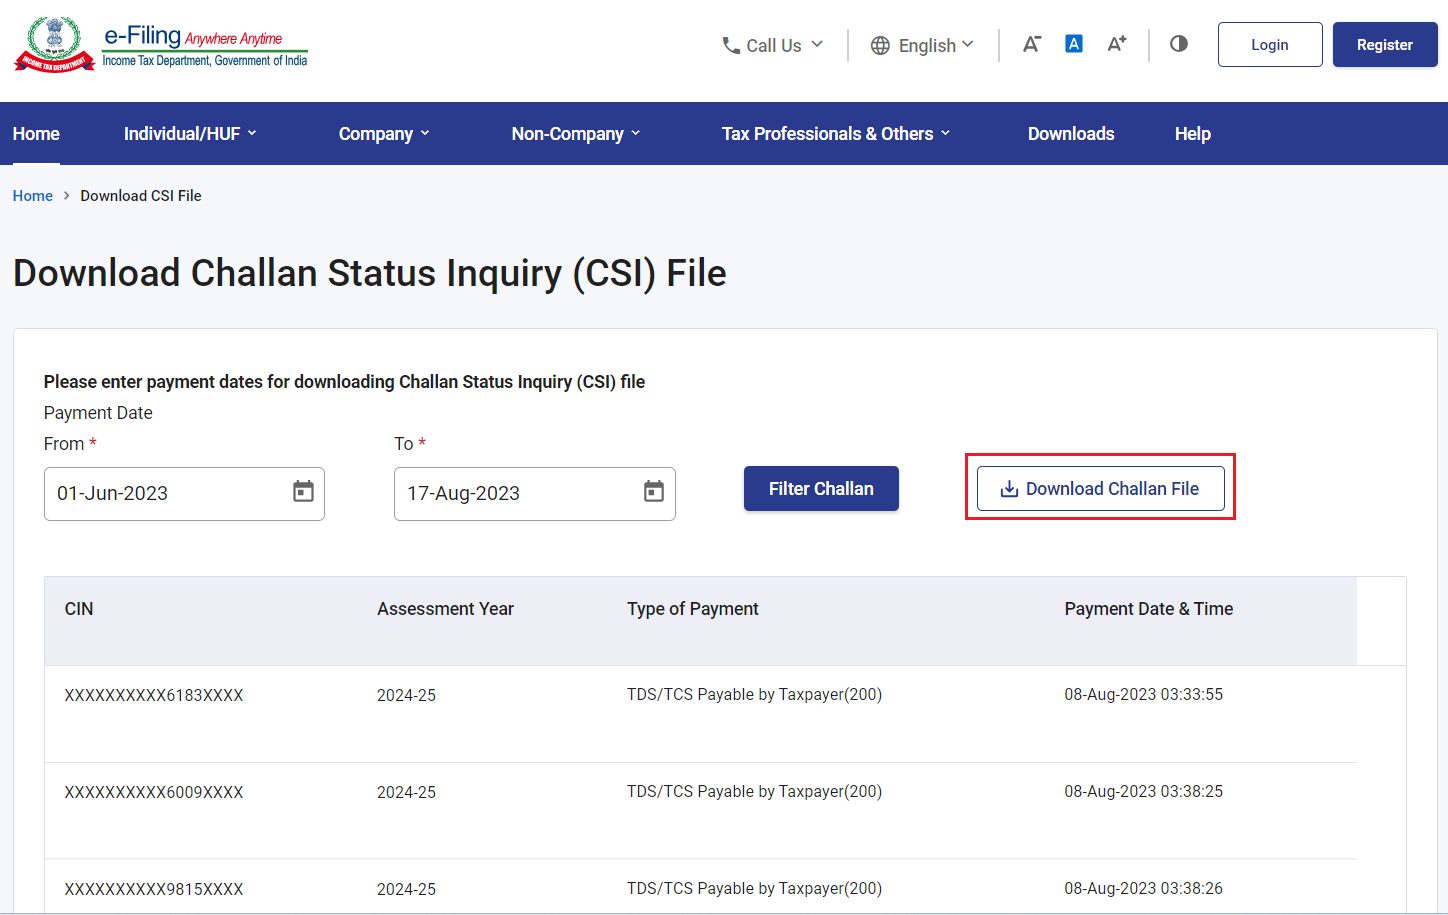The height and width of the screenshot is (915, 1448).
Task: Toggle the high contrast mode icon
Action: pyautogui.click(x=1179, y=44)
